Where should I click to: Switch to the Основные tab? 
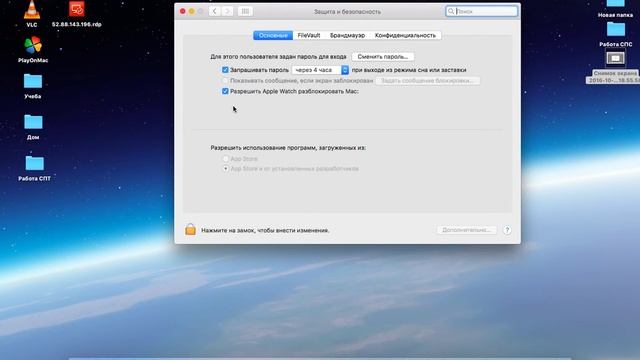pyautogui.click(x=273, y=36)
